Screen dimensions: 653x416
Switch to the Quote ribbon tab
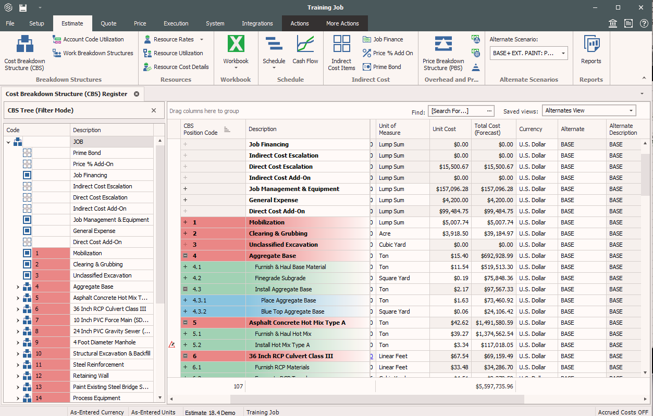[x=108, y=23]
